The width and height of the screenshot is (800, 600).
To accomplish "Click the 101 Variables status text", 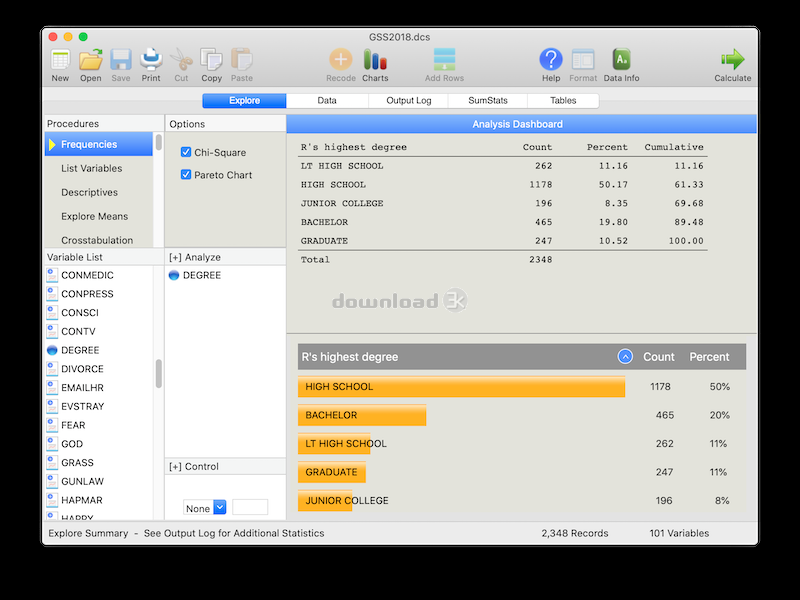I will click(679, 533).
